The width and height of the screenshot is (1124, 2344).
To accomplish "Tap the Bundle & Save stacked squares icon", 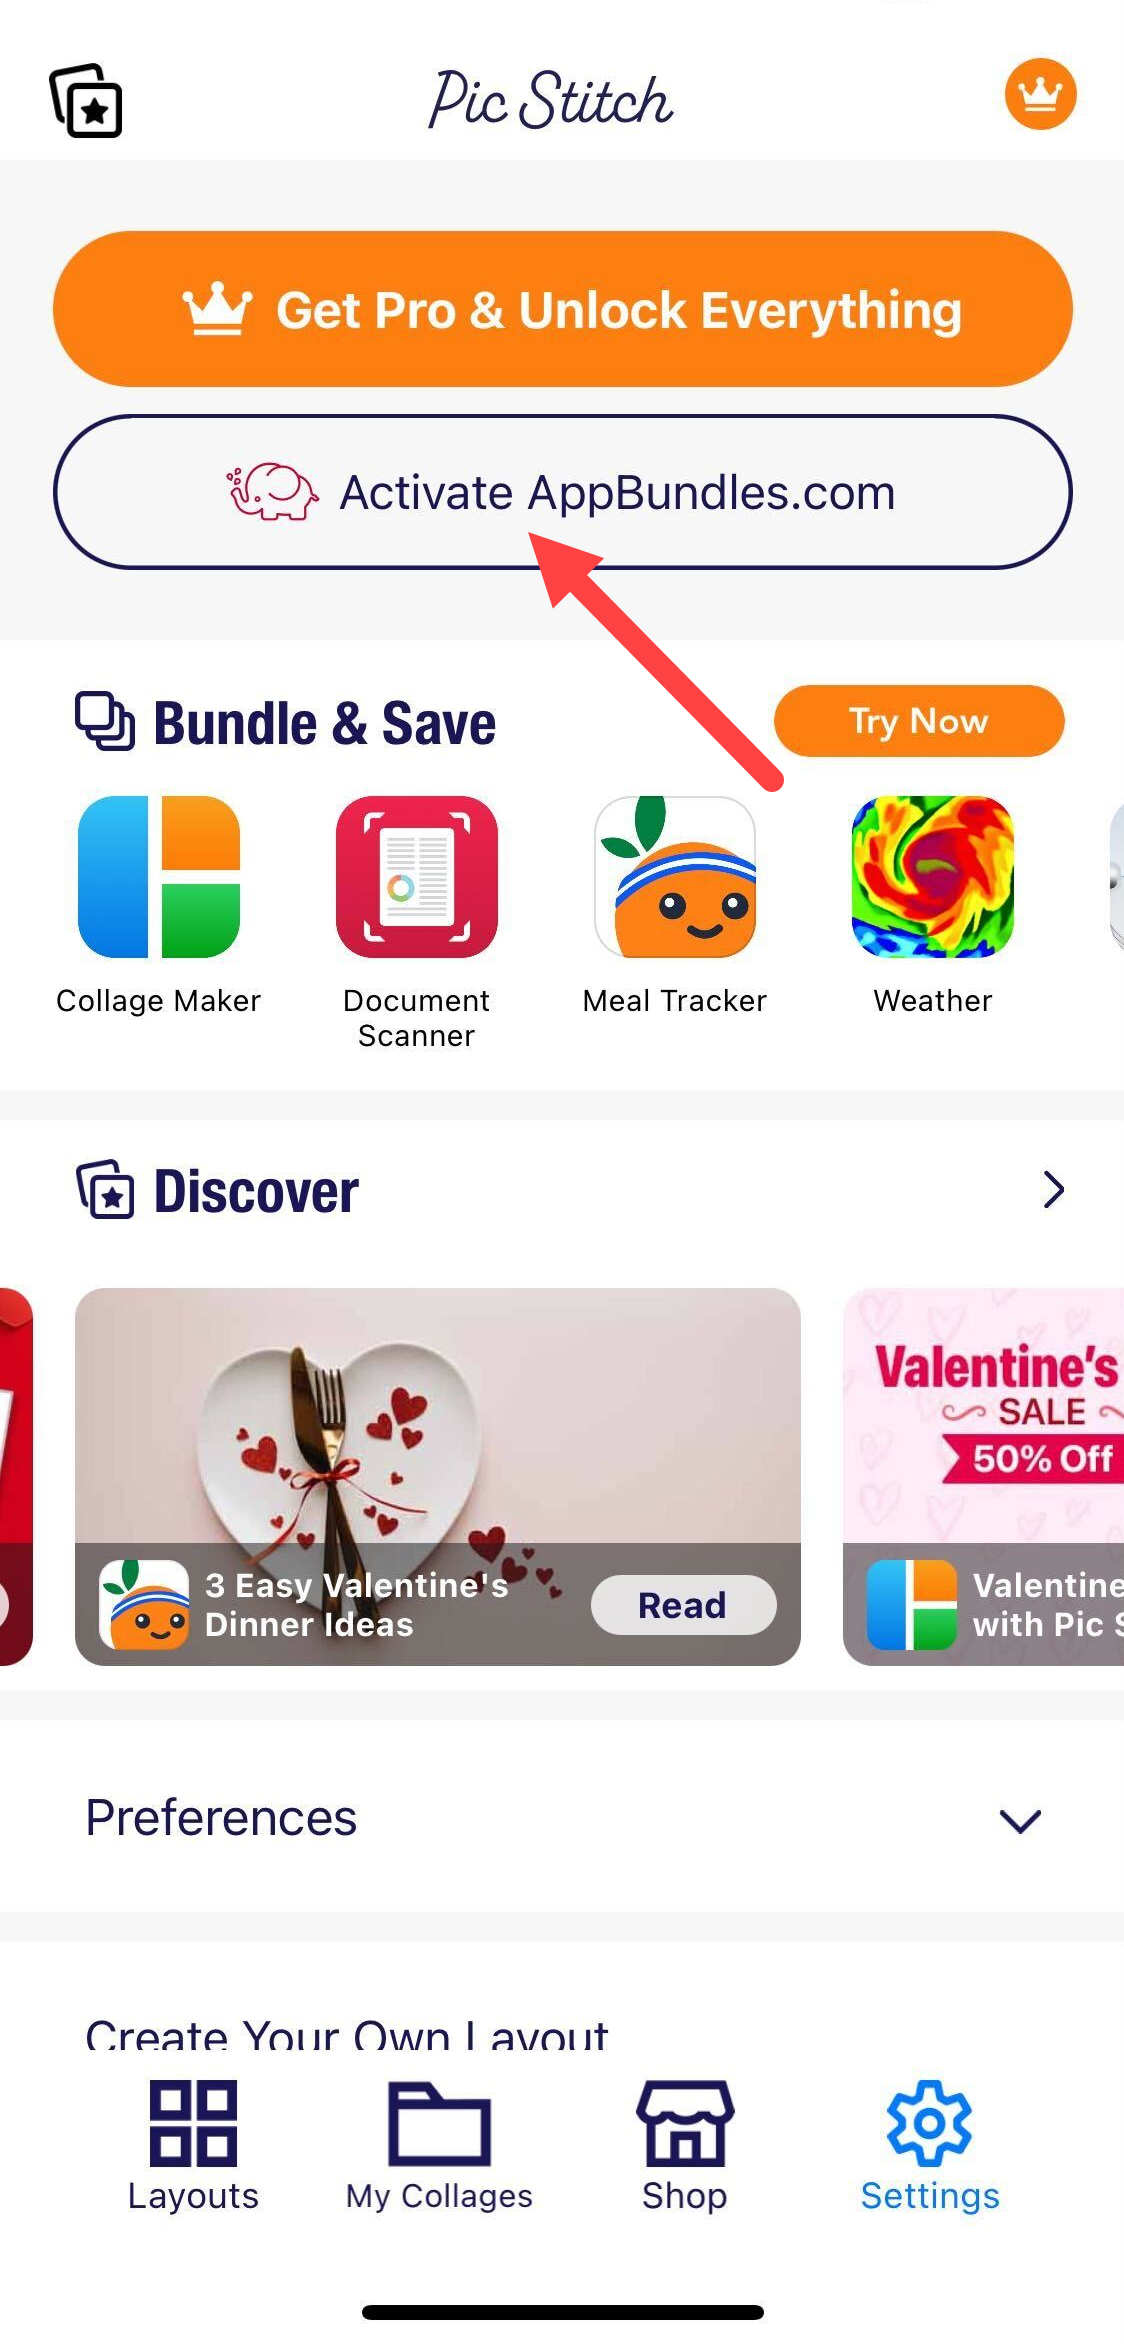I will click(105, 721).
